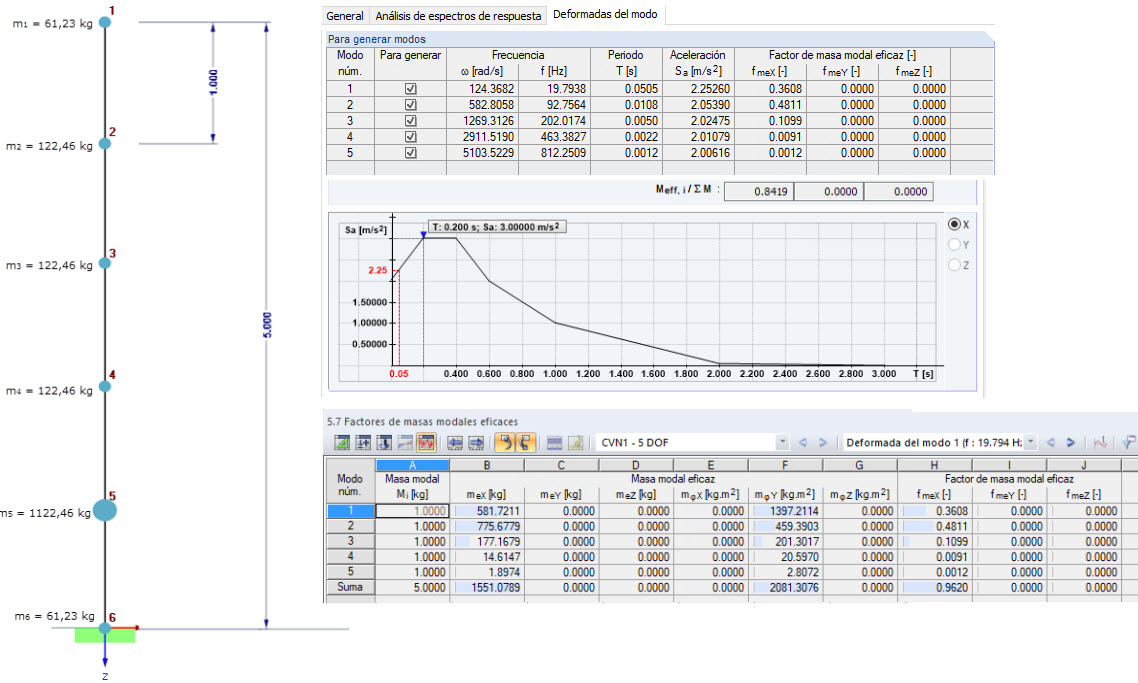
Task: Click the left-arrow table navigation icon
Action: (x=455, y=442)
